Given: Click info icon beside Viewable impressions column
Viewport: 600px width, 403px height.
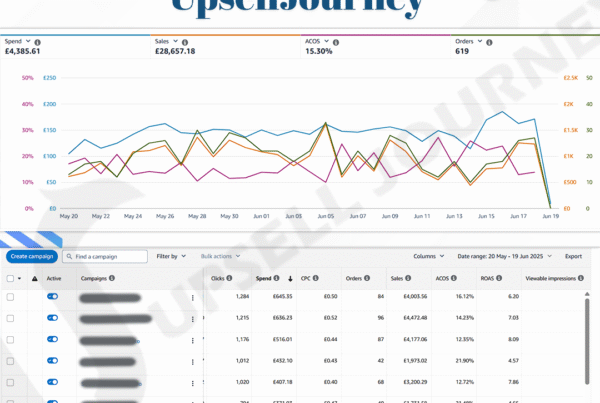Looking at the screenshot, I should point(581,278).
